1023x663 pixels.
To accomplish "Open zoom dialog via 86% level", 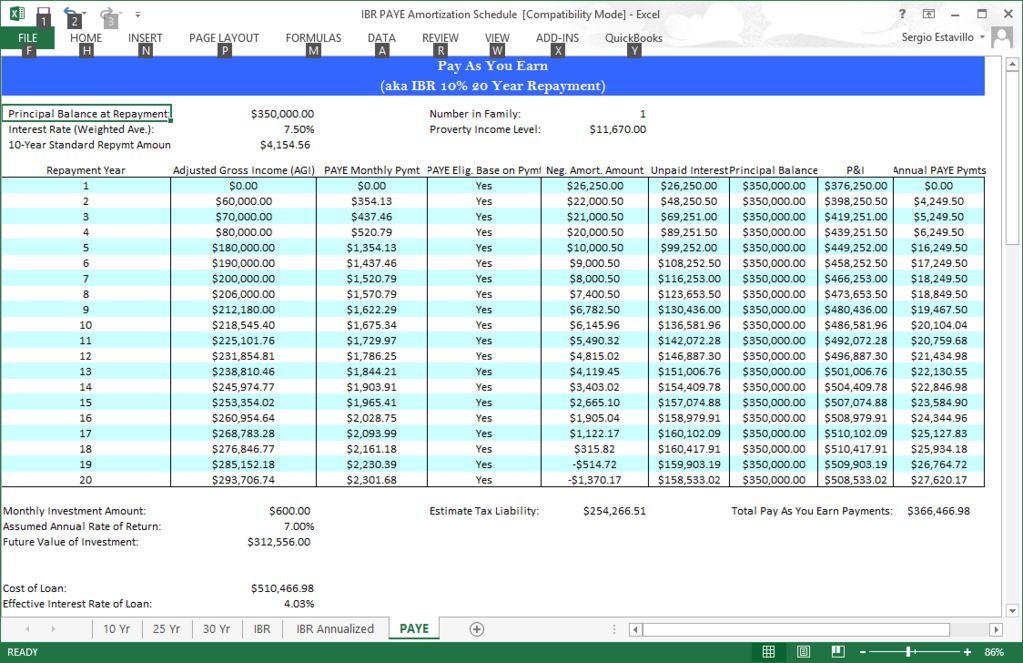I will [x=993, y=652].
